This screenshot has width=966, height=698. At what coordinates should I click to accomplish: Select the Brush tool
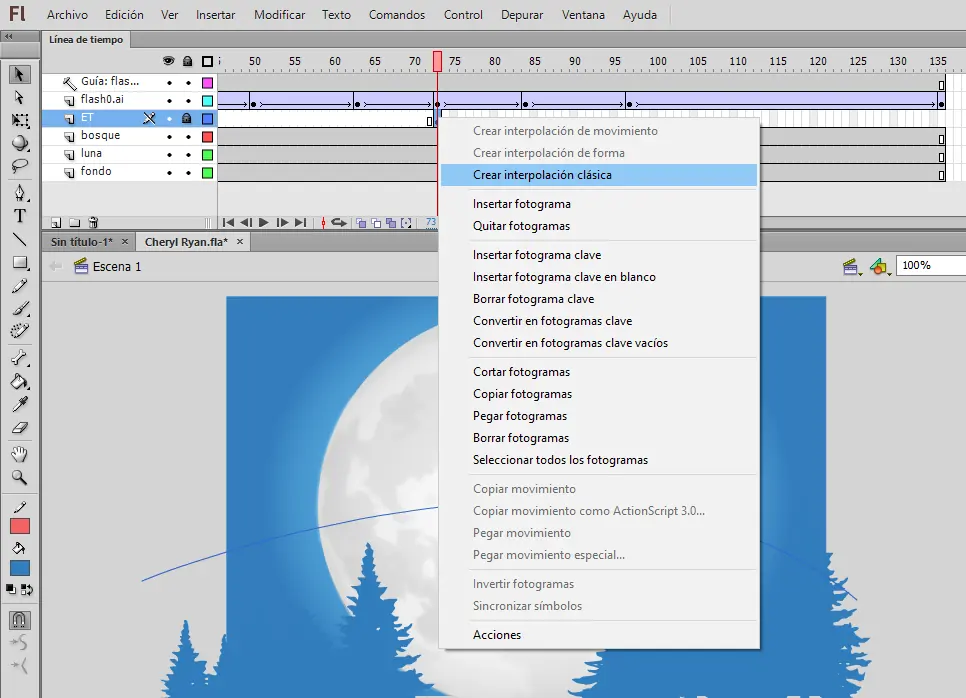[20, 308]
